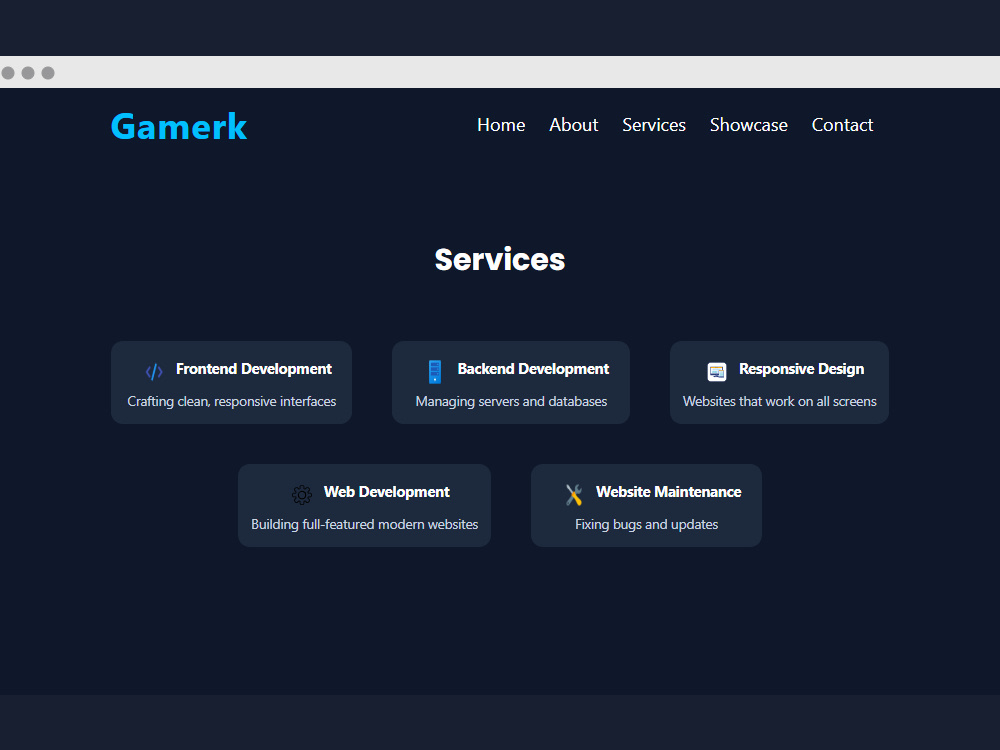Click 'Crafting clean, responsive interfaces' text
Screen dimensions: 1000x750
point(232,401)
